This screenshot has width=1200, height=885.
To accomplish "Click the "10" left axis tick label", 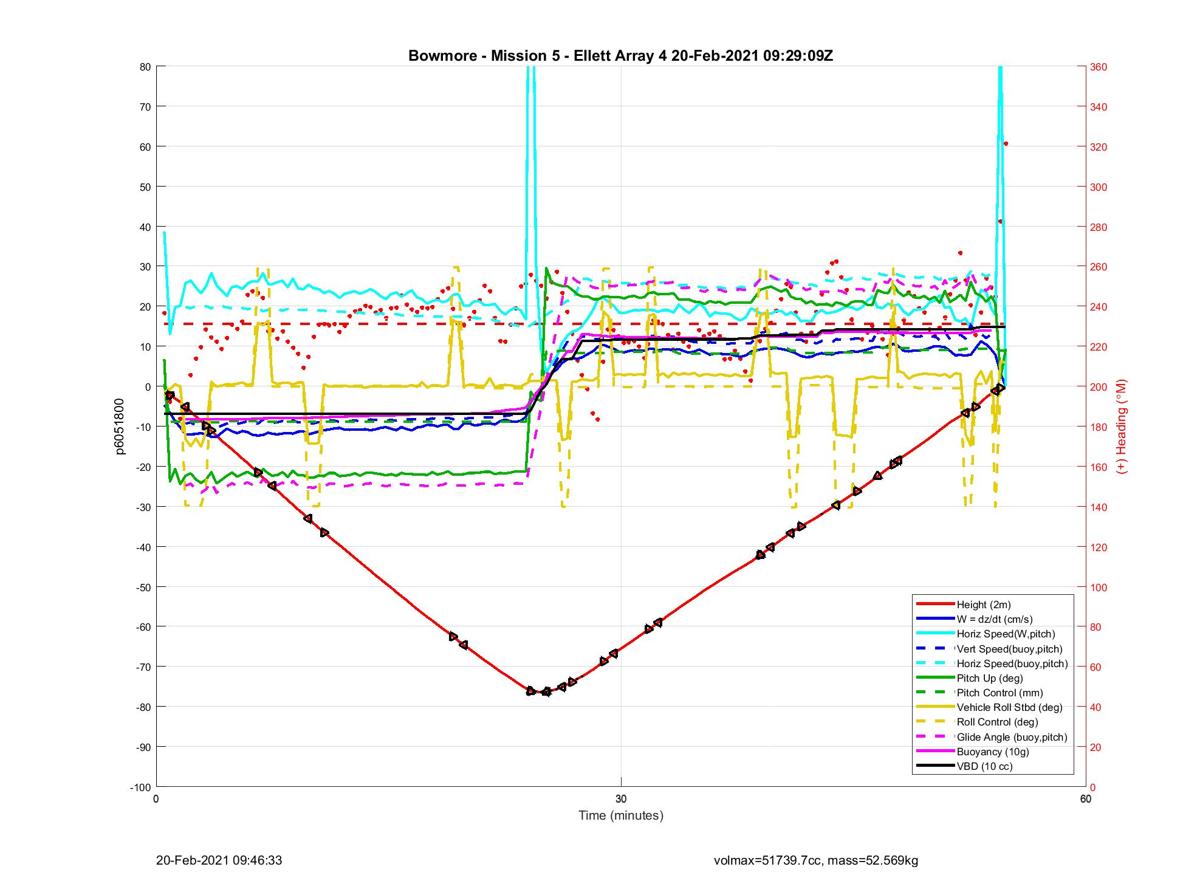I will coord(144,347).
